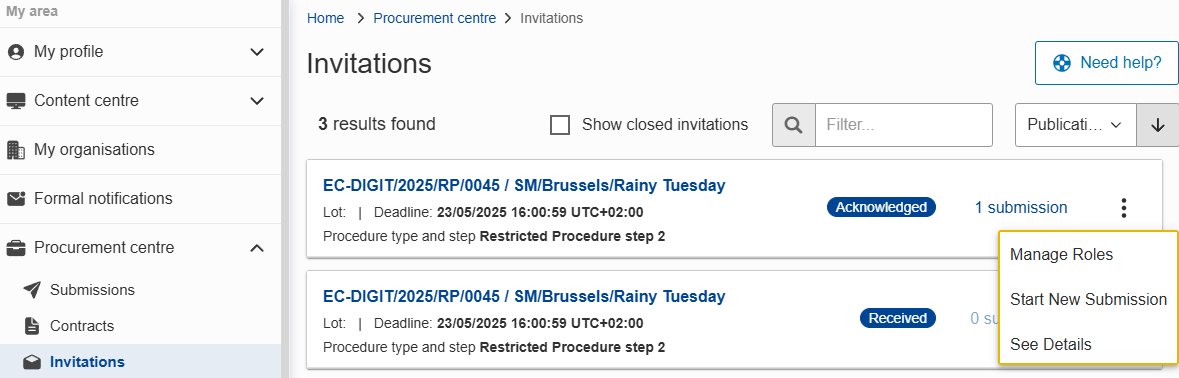1179x378 pixels.
Task: Select See Details in the popup menu
Action: tap(1050, 344)
